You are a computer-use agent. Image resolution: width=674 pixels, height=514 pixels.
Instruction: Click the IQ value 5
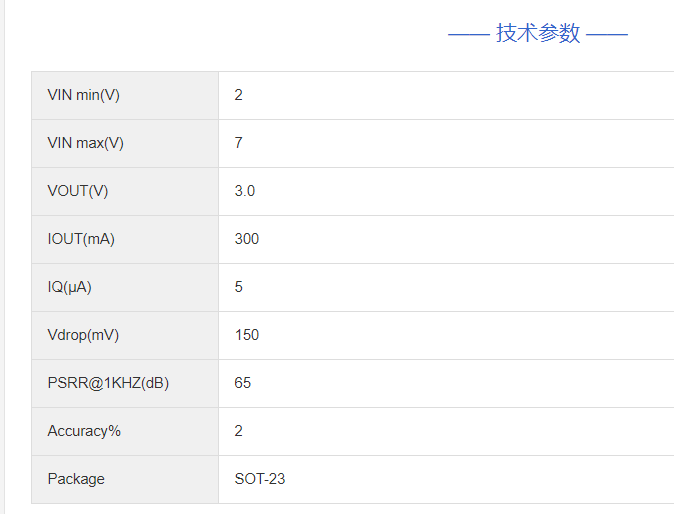[239, 287]
